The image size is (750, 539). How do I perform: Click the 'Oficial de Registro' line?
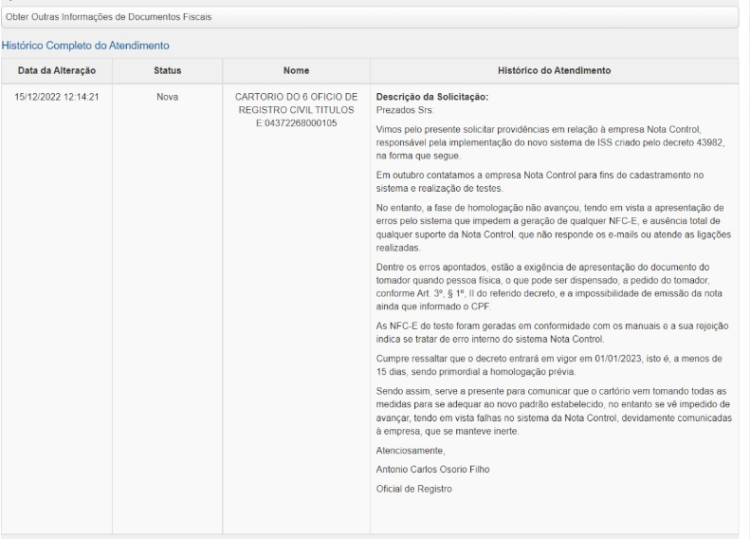coord(414,489)
